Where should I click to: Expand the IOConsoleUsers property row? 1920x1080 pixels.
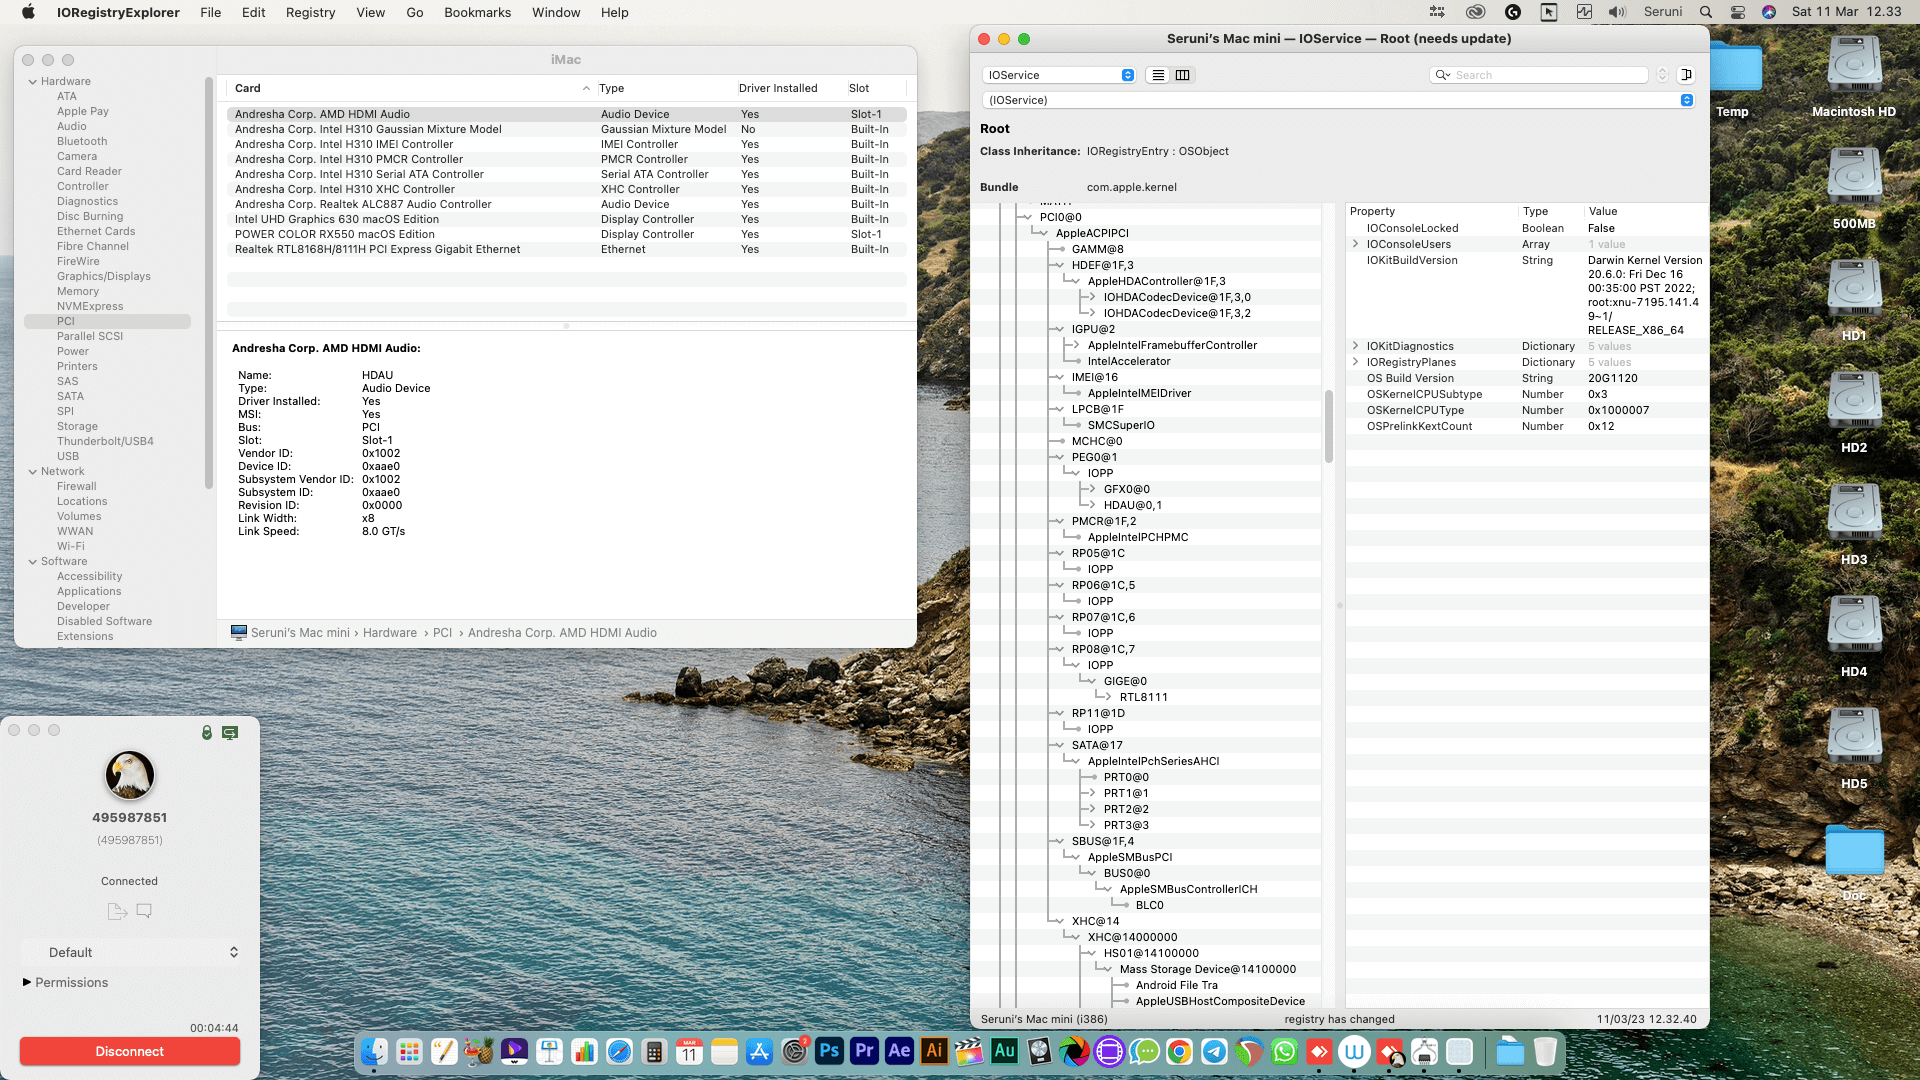[x=1356, y=244]
